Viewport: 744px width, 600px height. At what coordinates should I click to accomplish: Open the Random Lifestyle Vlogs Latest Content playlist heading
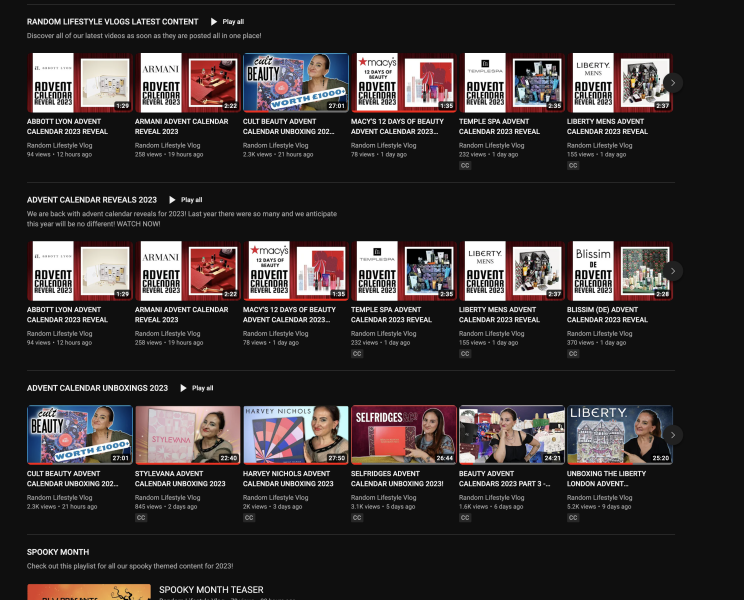tap(112, 22)
